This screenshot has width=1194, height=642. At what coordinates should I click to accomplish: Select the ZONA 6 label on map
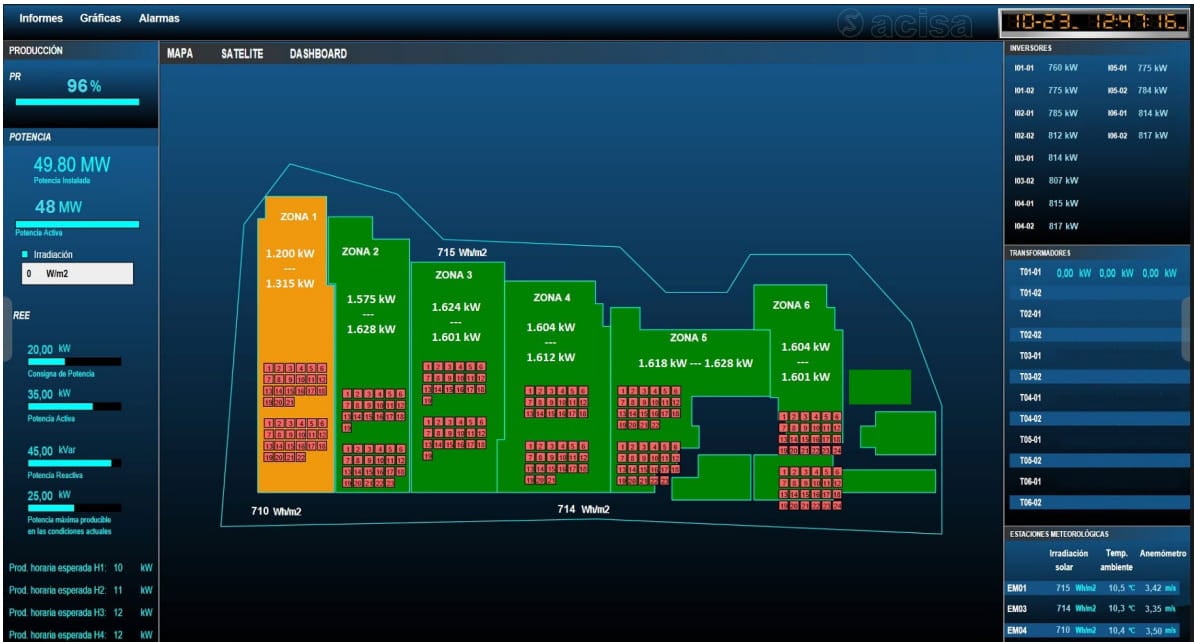[x=791, y=305]
